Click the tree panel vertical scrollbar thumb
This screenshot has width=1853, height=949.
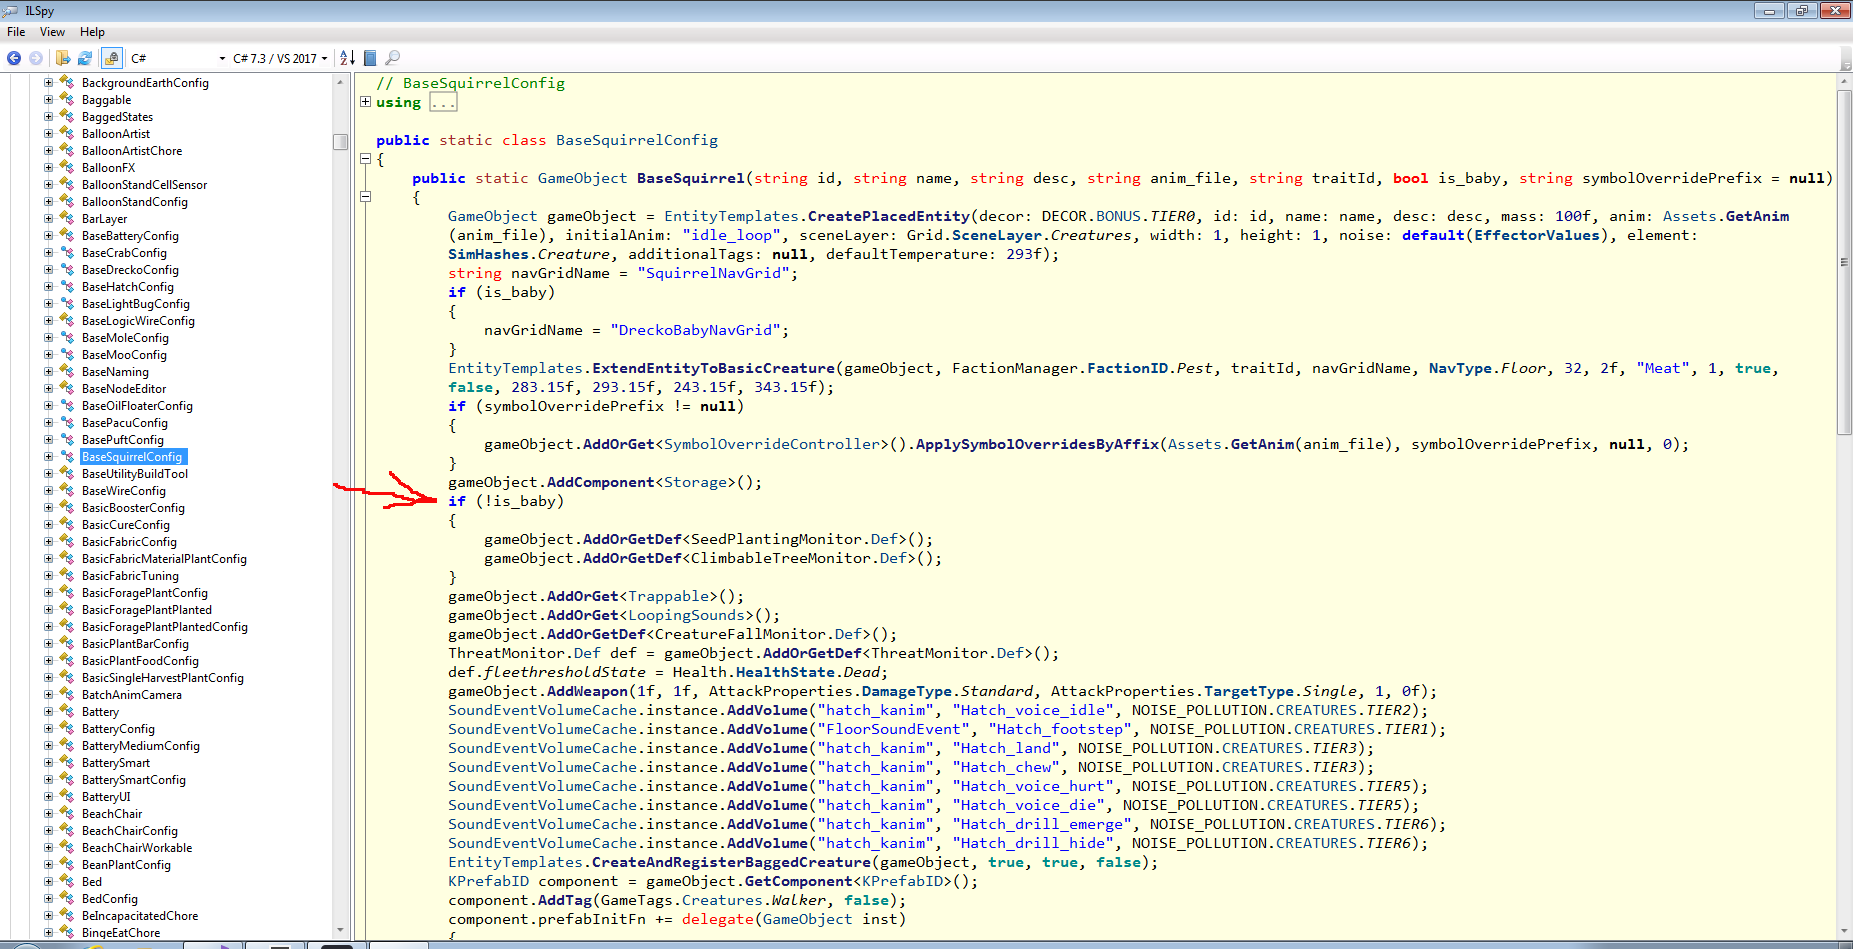coord(340,141)
